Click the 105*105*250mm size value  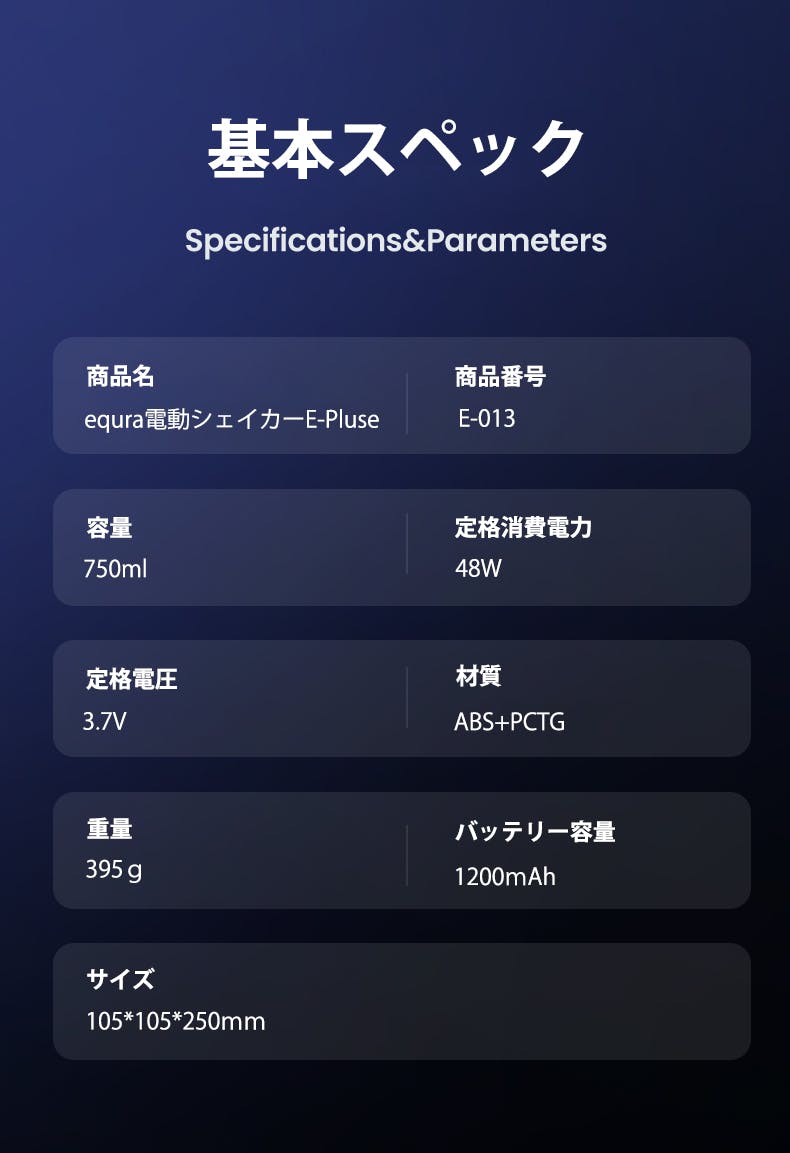(x=175, y=1021)
